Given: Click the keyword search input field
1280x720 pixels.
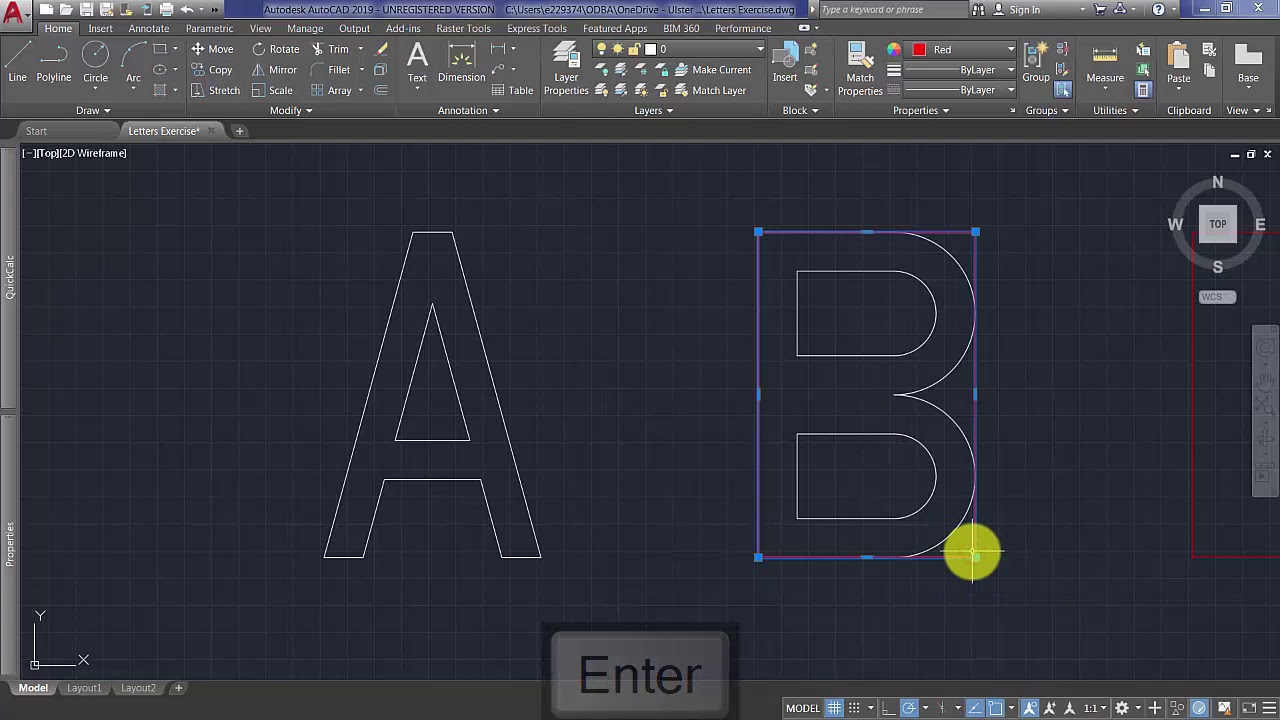Looking at the screenshot, I should tap(894, 9).
